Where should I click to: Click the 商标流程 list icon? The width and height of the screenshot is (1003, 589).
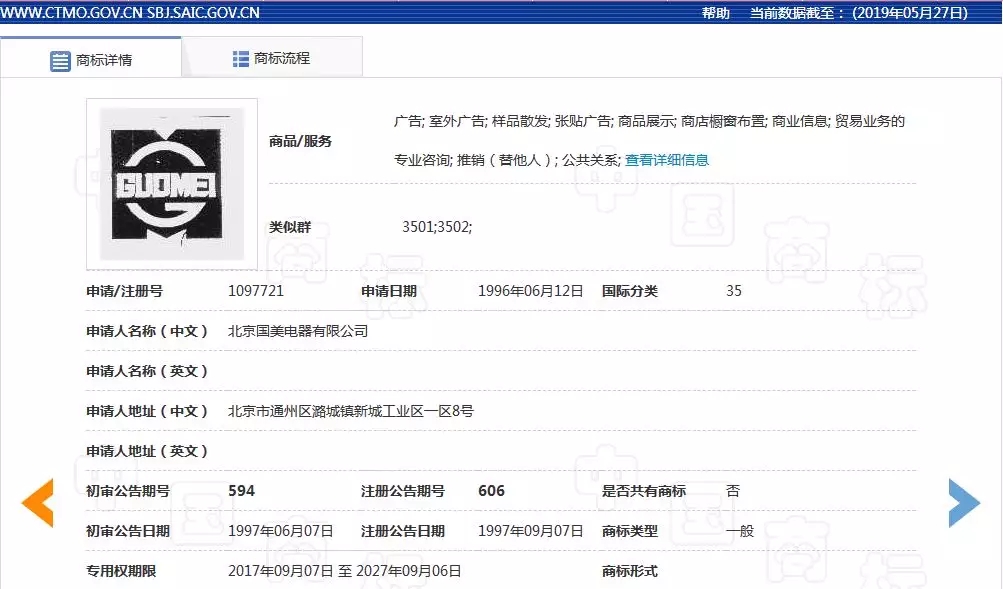(241, 59)
